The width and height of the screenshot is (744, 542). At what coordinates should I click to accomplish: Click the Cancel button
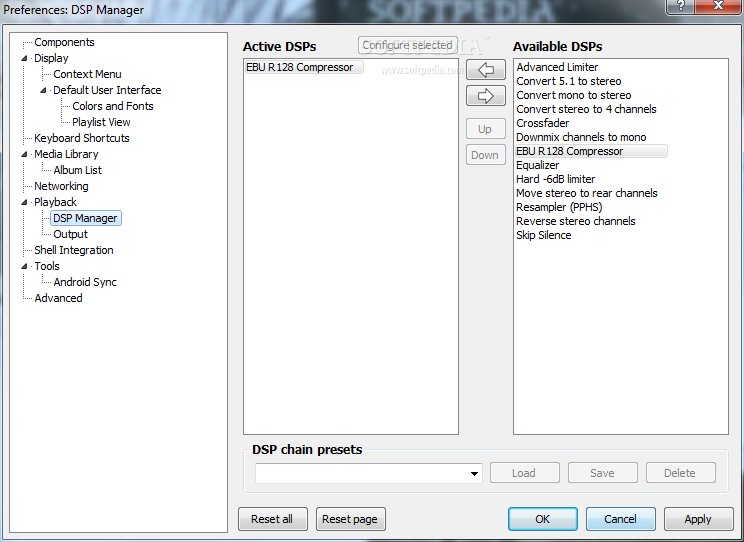point(621,519)
